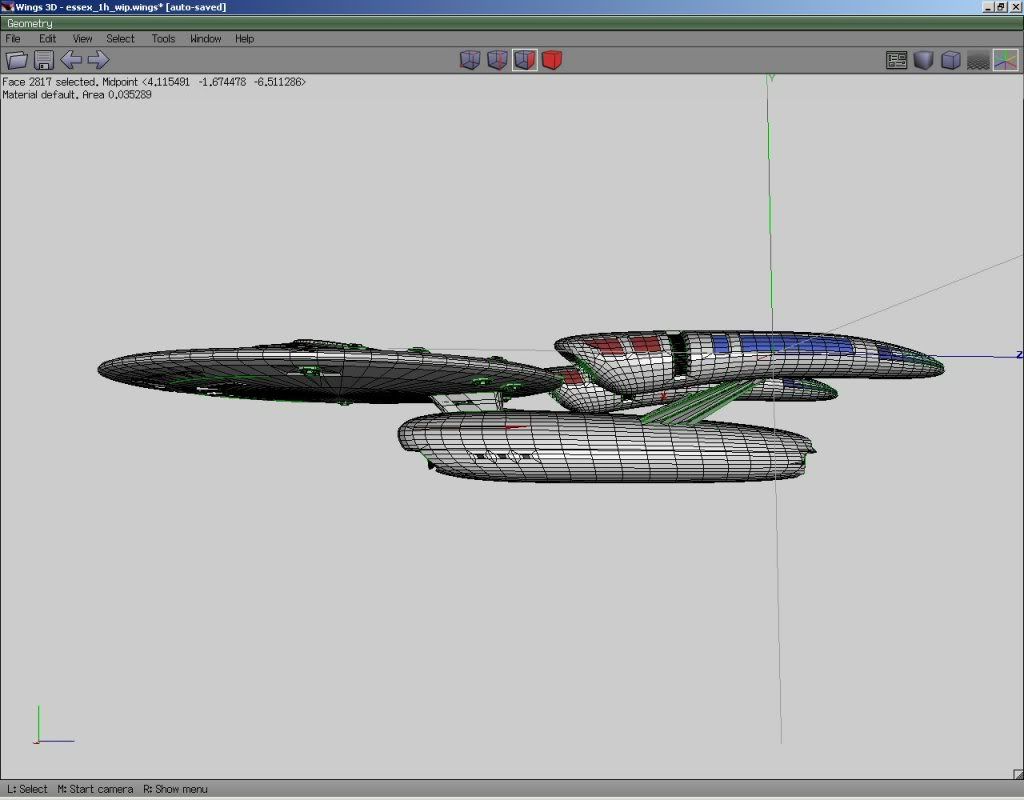Undo the last action with the left arrow
This screenshot has height=800, width=1024.
71,60
